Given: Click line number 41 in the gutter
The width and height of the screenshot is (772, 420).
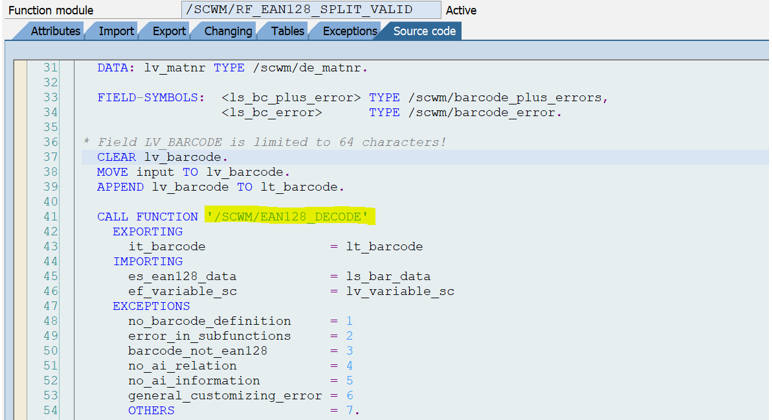Looking at the screenshot, I should tap(50, 217).
